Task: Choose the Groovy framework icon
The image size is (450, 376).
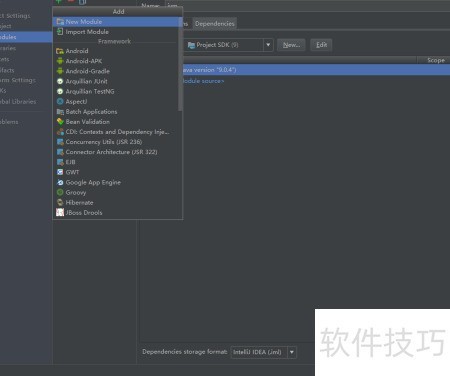Action: pyautogui.click(x=60, y=192)
